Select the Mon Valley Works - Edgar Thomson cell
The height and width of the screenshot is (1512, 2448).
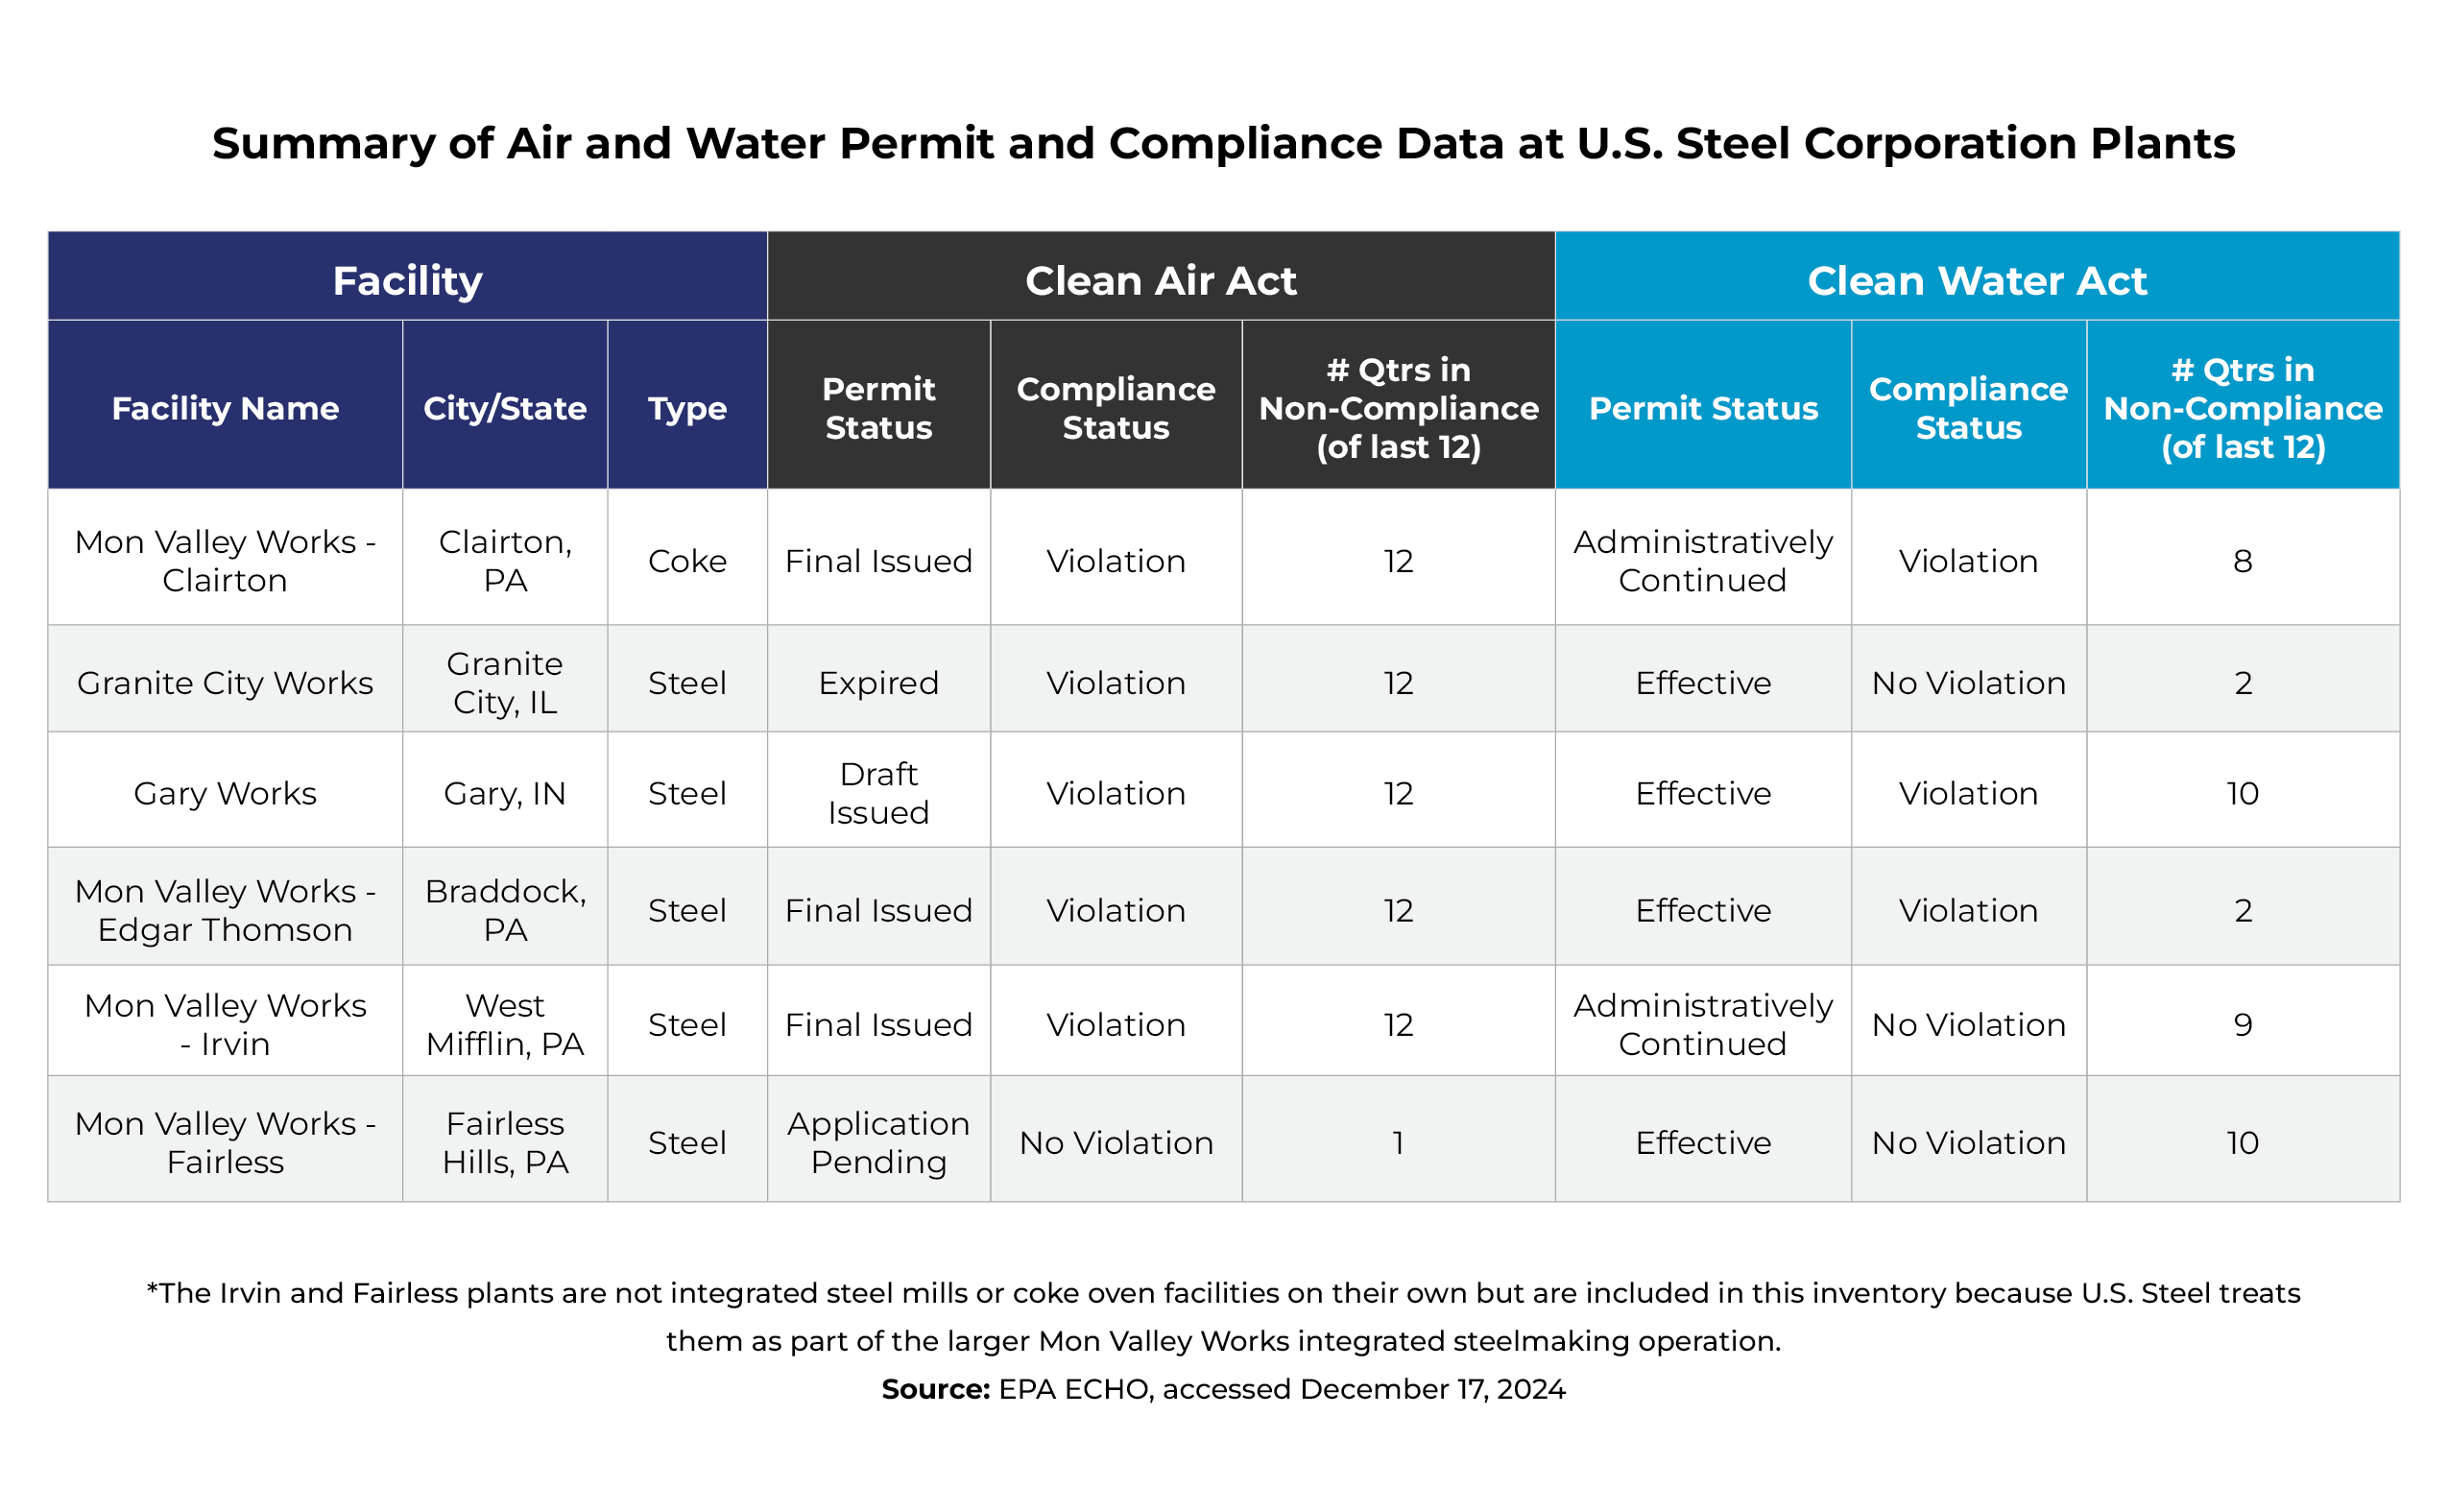tap(225, 910)
